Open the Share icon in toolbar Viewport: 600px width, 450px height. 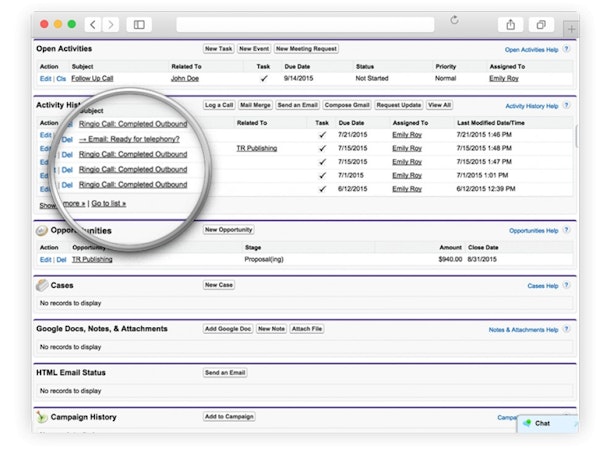510,25
